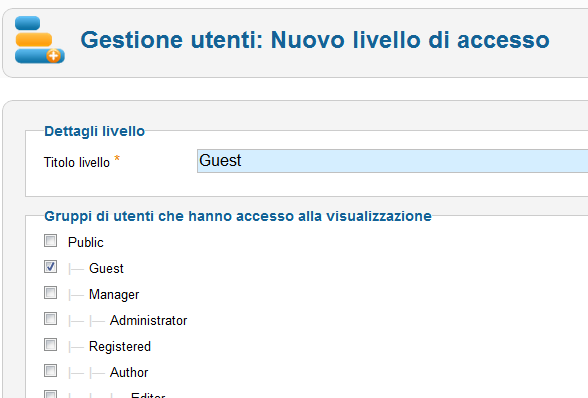
Task: Click the 'Manager' group label
Action: pyautogui.click(x=114, y=294)
